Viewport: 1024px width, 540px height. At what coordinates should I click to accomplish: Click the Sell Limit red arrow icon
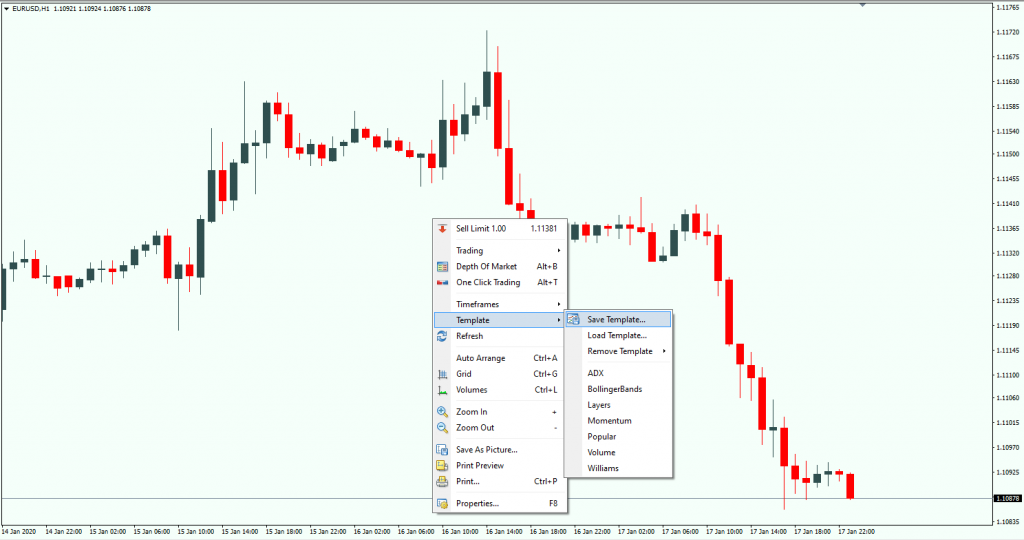442,229
